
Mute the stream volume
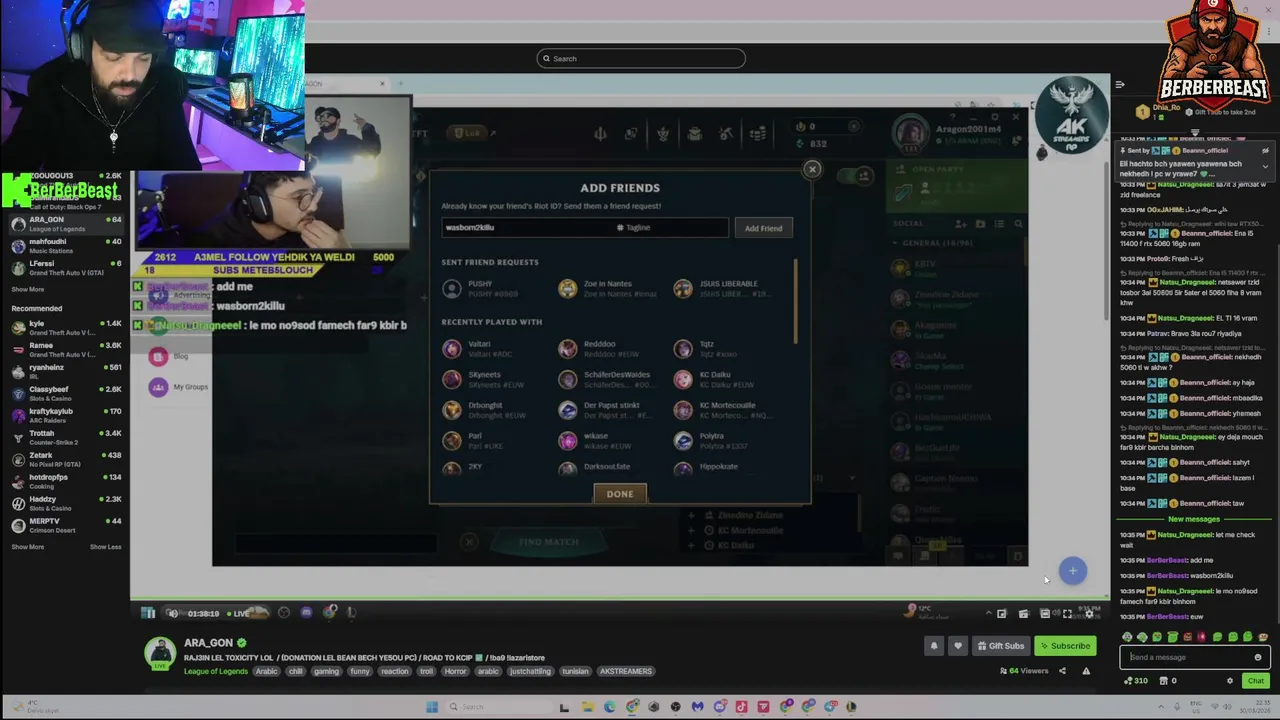[172, 613]
